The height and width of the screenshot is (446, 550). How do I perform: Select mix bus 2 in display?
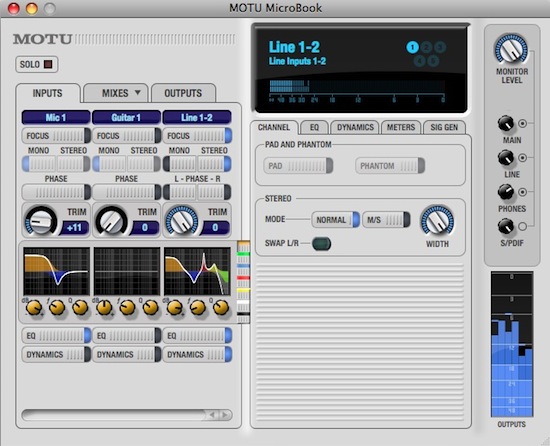(x=426, y=47)
